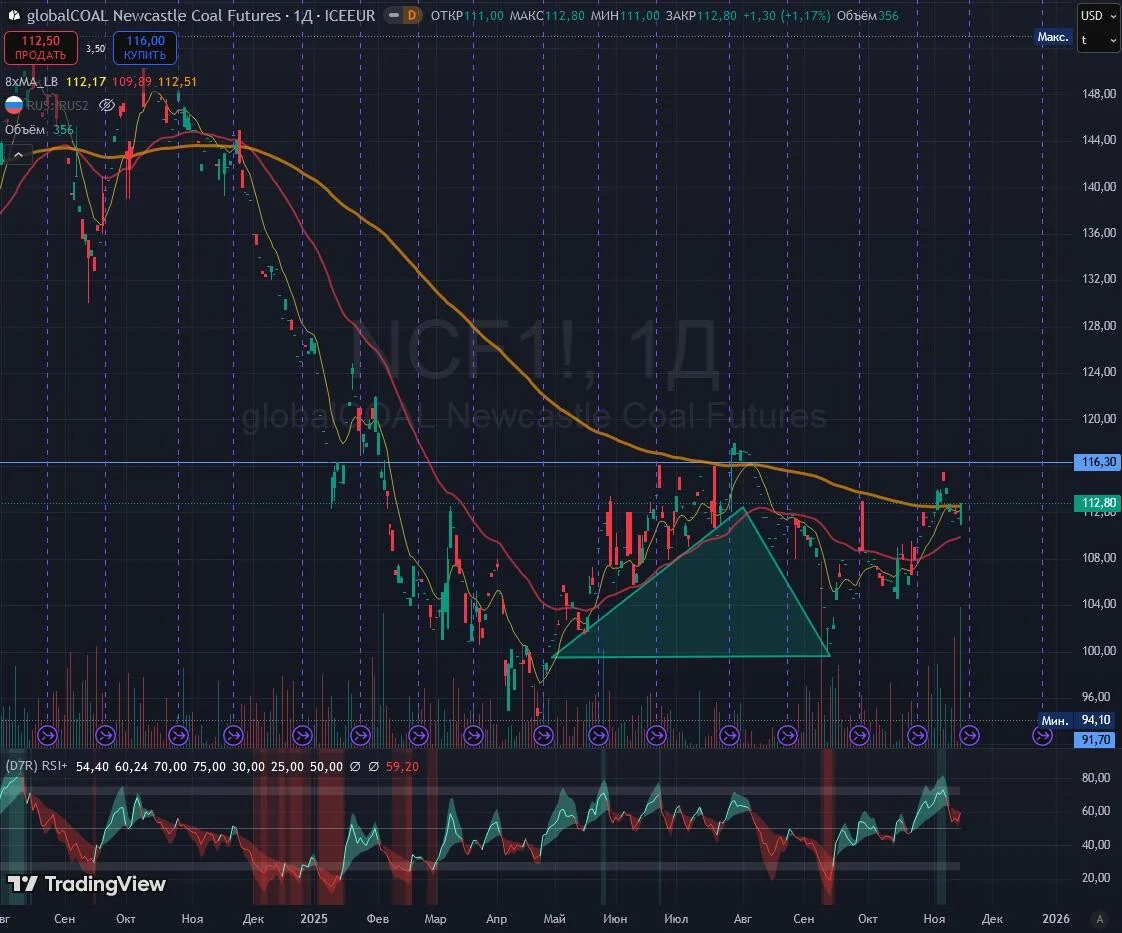Click the green 112,80 last price label
The image size is (1122, 933).
coord(1097,502)
